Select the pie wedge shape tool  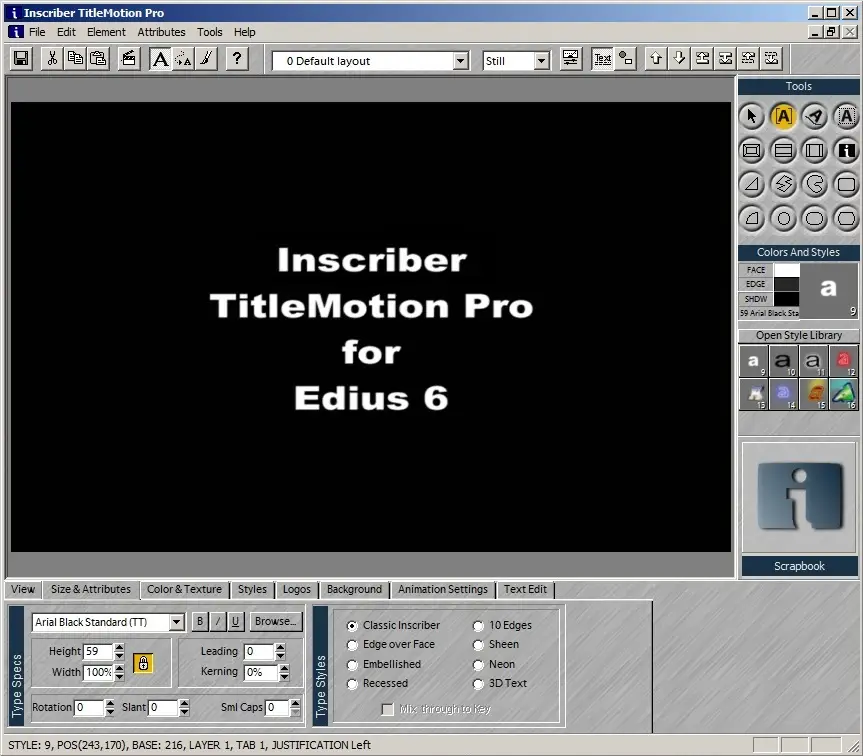pos(815,184)
